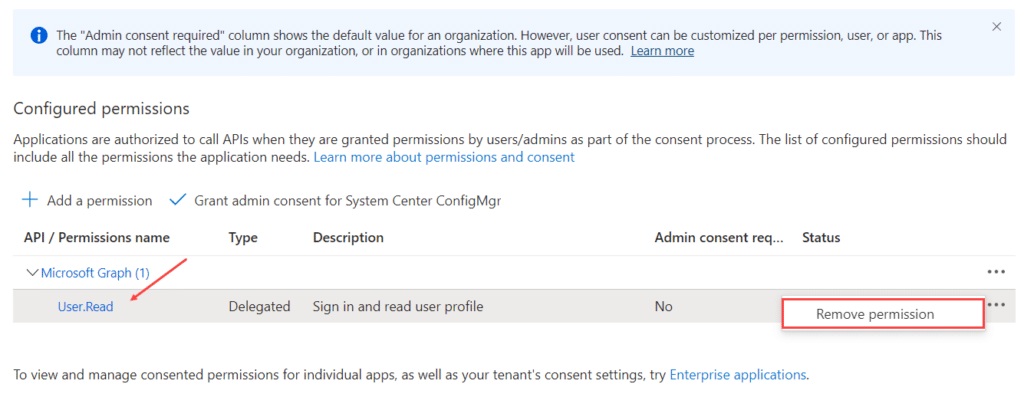
Task: Click the Status column header
Action: 821,238
